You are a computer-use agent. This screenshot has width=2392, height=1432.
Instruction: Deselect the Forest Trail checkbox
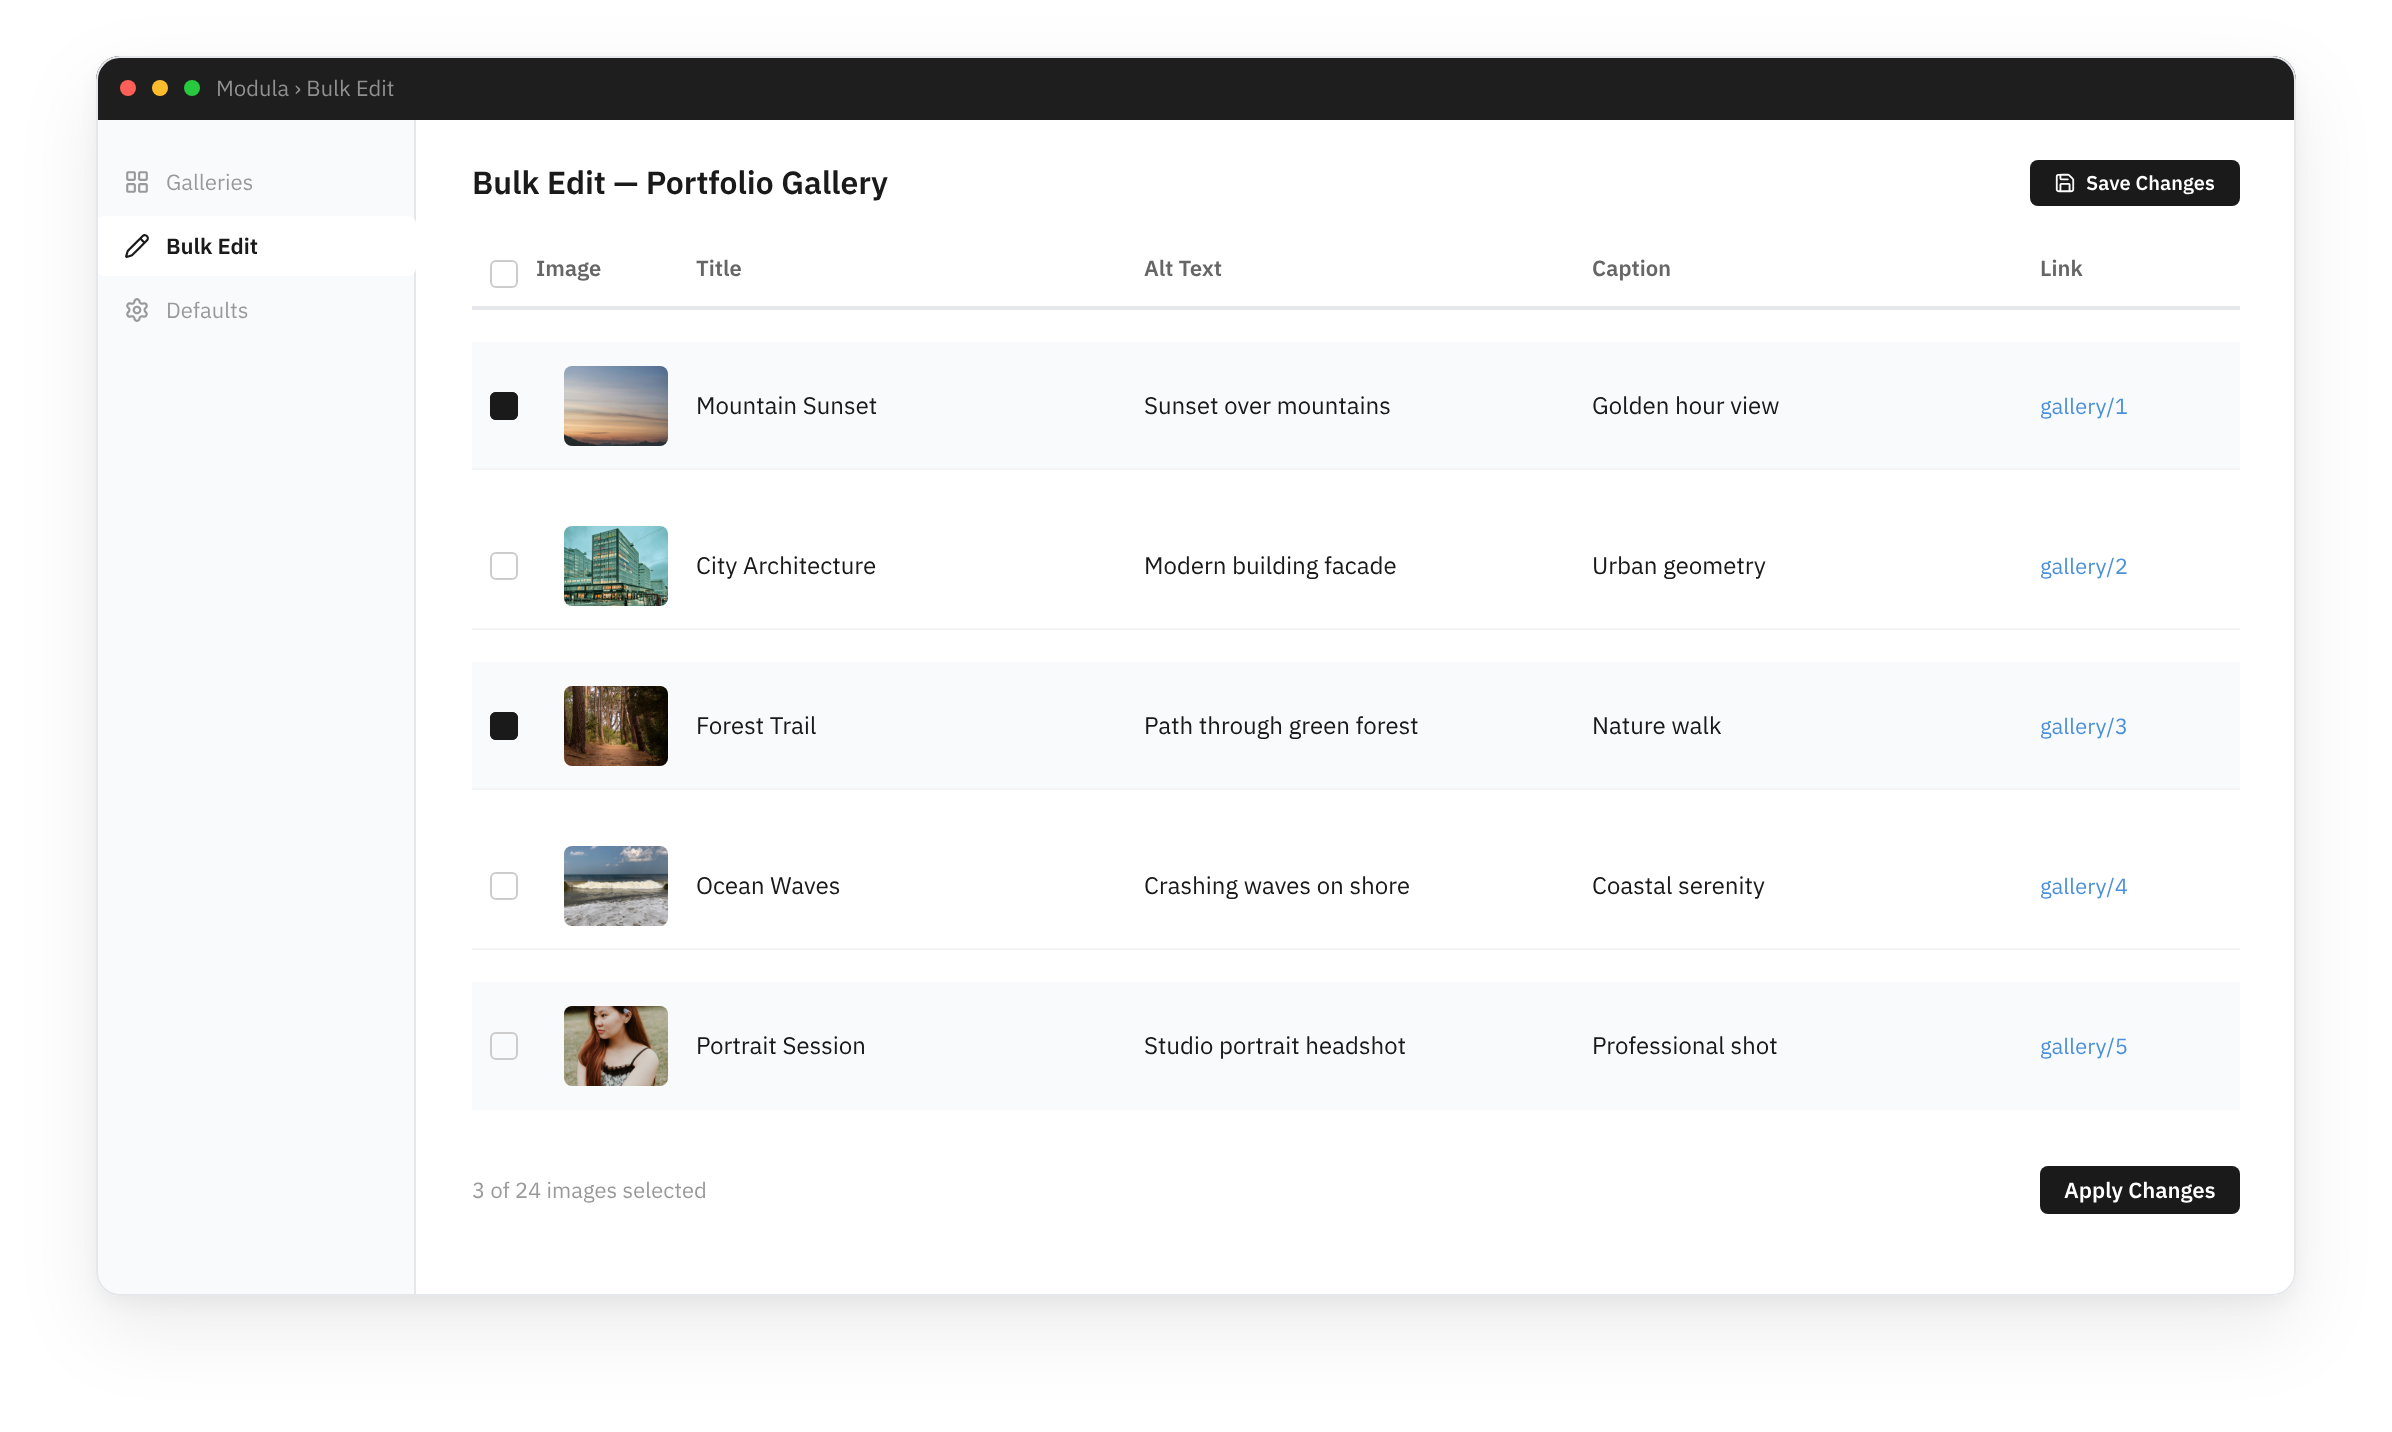click(504, 726)
